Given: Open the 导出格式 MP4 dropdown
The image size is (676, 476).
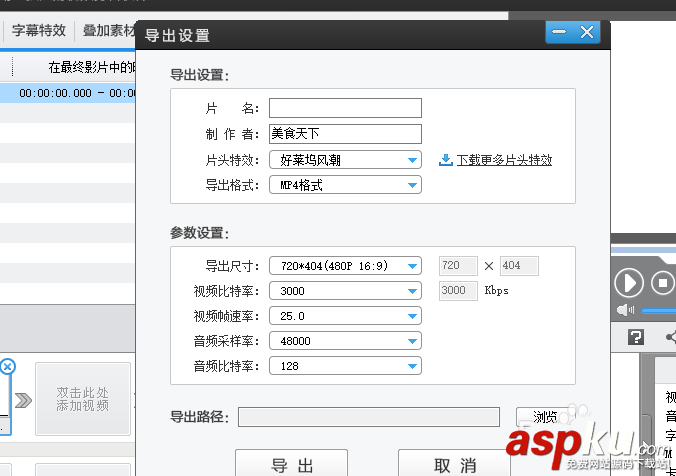Looking at the screenshot, I should 345,185.
